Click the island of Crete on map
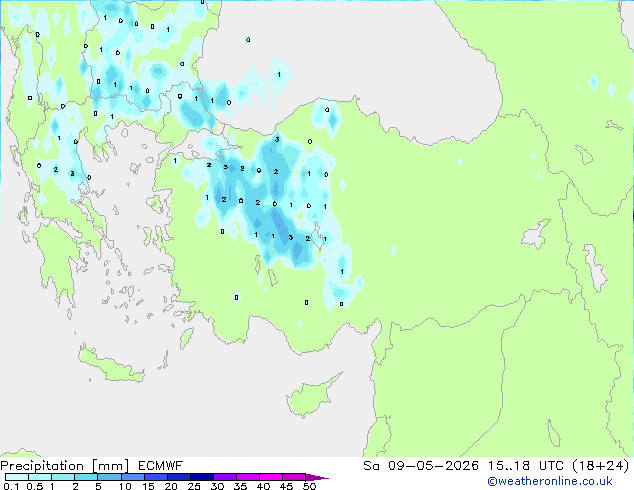This screenshot has width=634, height=490. click(x=110, y=364)
